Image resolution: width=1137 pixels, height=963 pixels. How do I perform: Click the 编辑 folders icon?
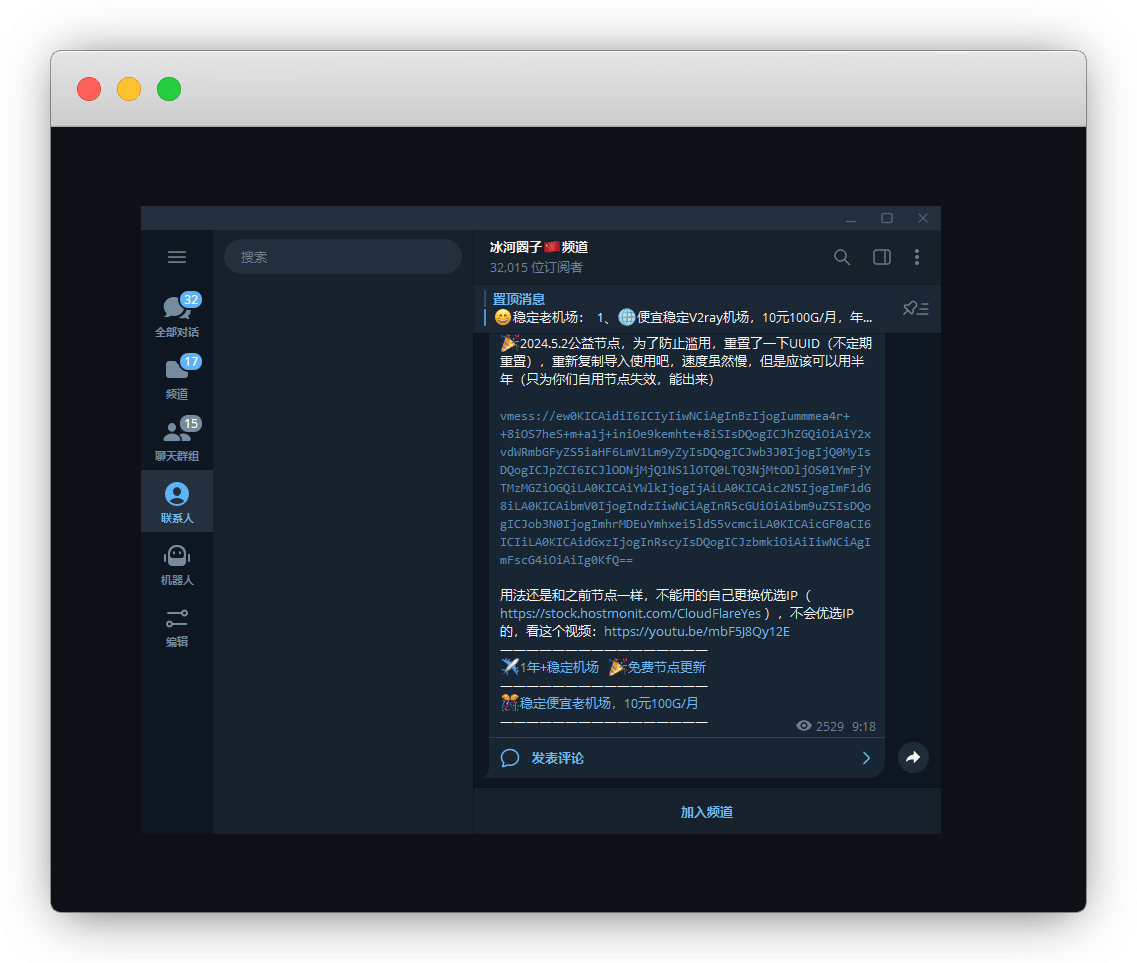point(177,626)
